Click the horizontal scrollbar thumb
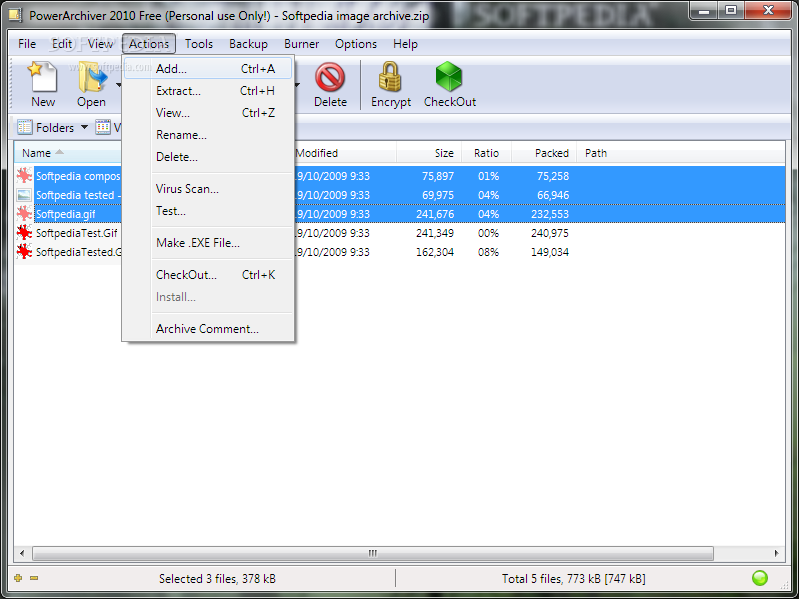This screenshot has width=799, height=599. point(372,553)
